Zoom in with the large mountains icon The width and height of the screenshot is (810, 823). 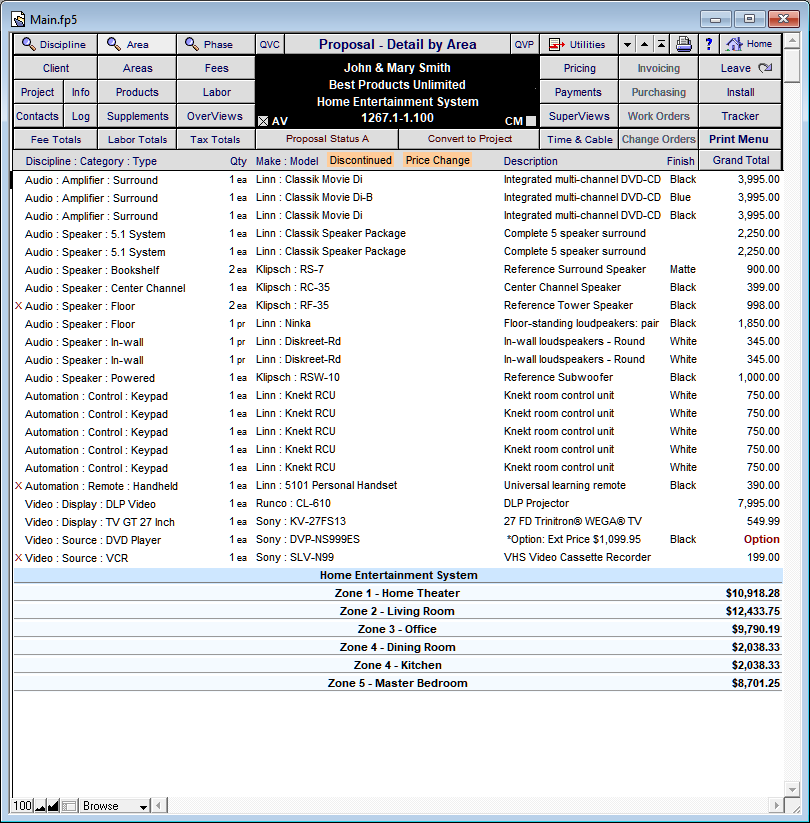pos(53,806)
